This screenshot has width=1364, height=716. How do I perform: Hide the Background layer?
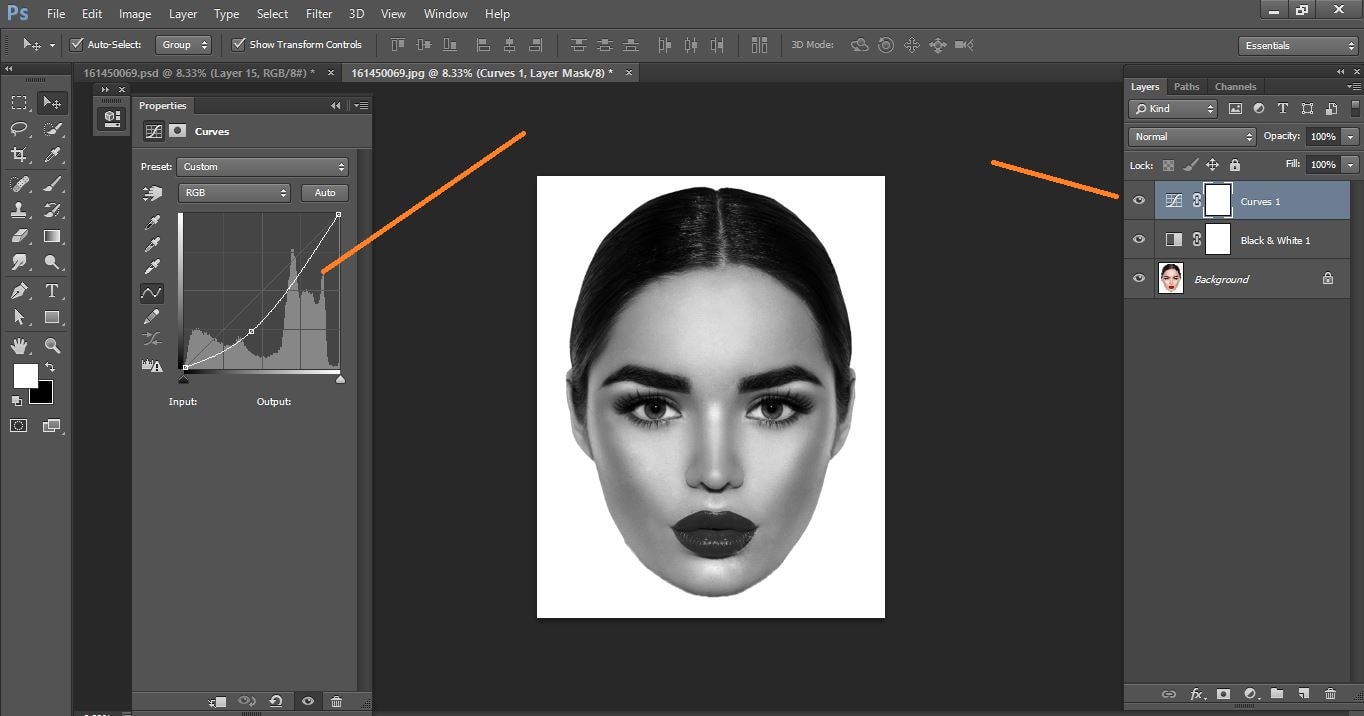(1139, 278)
